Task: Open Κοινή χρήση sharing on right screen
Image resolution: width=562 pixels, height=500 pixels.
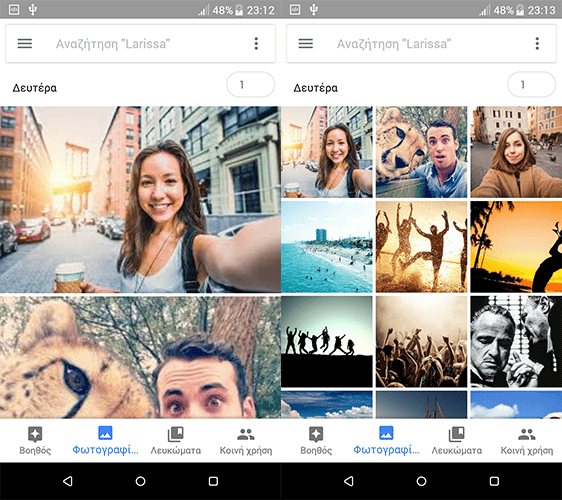Action: 527,441
